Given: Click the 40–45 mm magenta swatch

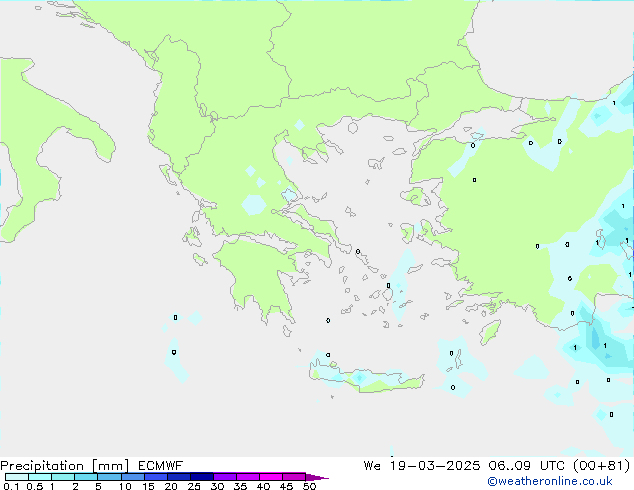Looking at the screenshot, I should (271, 477).
